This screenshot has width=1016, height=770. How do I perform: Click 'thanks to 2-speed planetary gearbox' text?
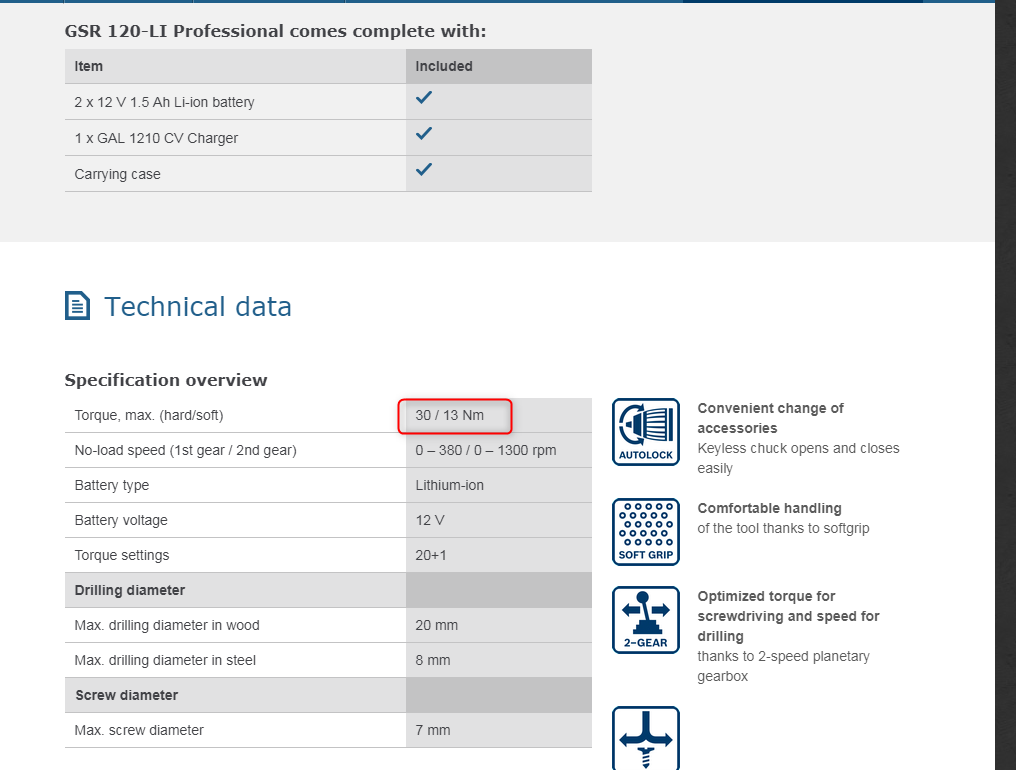(x=783, y=666)
